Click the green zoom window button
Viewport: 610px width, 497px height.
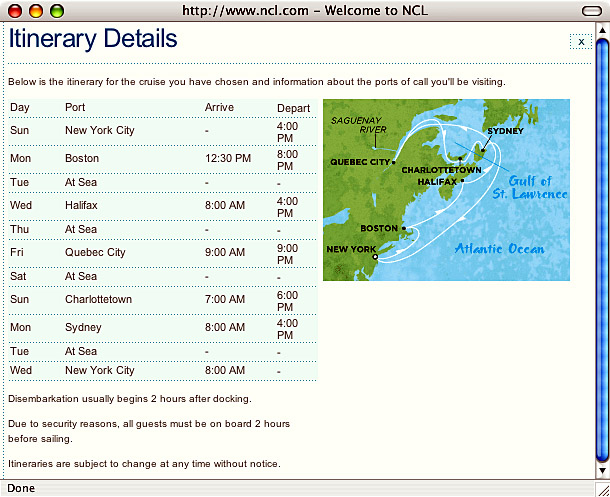pos(56,10)
